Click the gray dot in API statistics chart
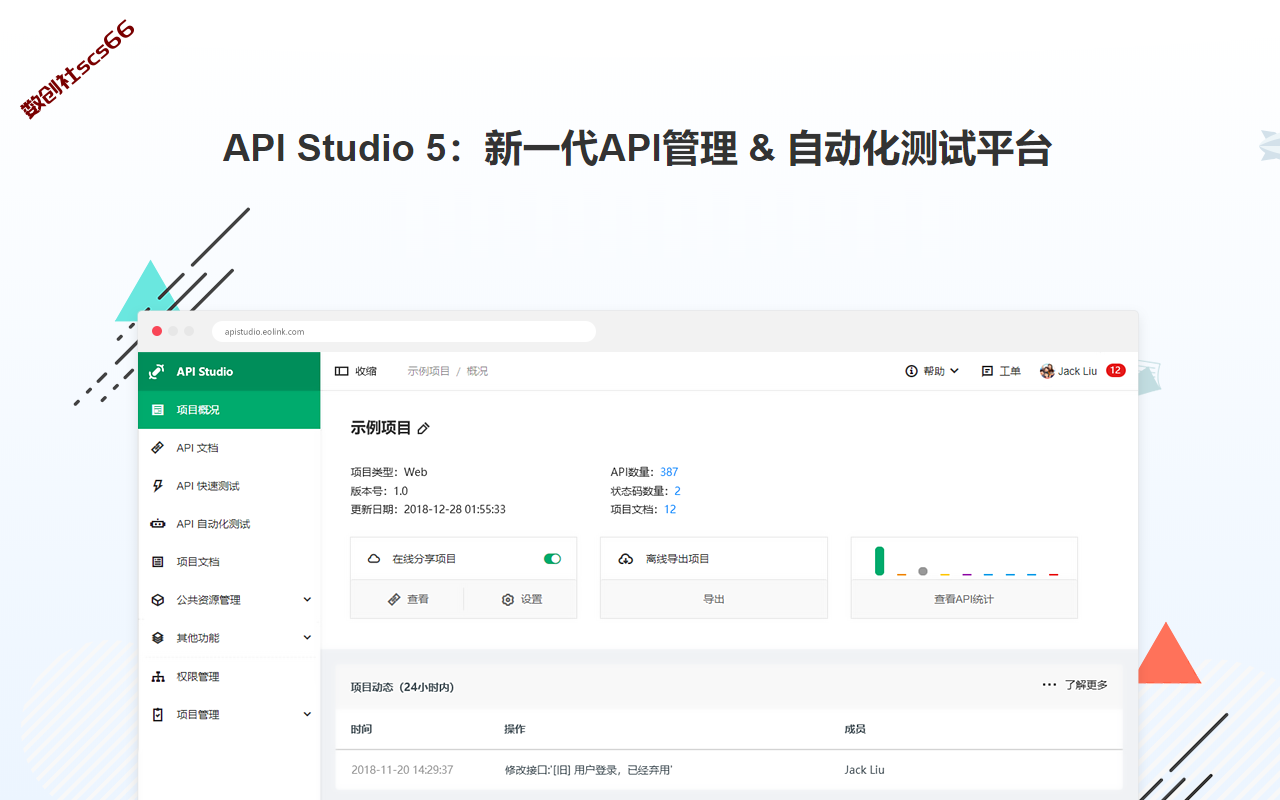1280x800 pixels. pyautogui.click(x=923, y=571)
